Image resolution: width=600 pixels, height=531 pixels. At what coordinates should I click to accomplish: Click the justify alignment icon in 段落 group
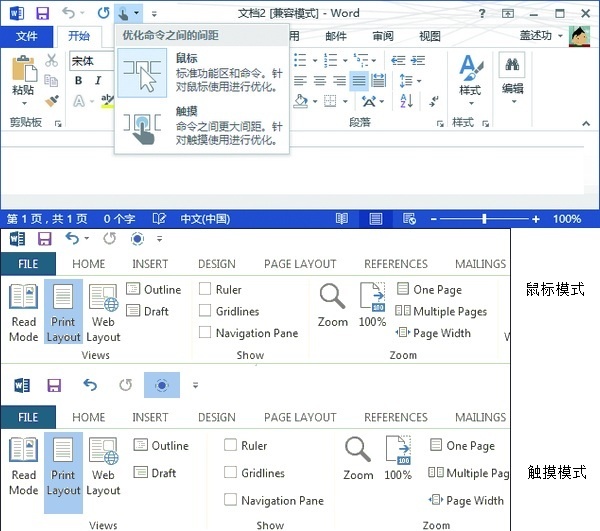[x=359, y=81]
